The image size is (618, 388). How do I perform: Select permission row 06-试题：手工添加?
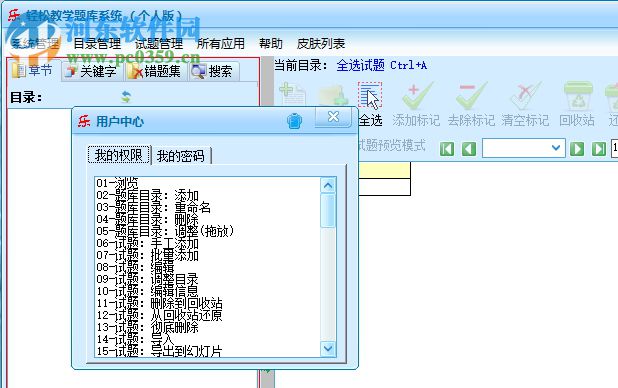208,243
